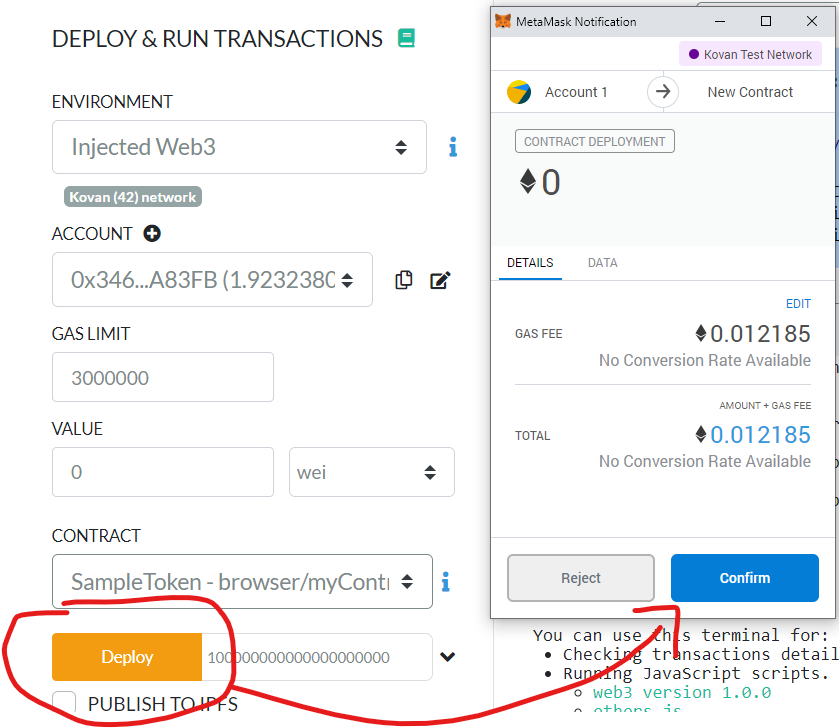This screenshot has height=728, width=839.
Task: Maximize the MetaMask Notification window
Action: tap(766, 21)
